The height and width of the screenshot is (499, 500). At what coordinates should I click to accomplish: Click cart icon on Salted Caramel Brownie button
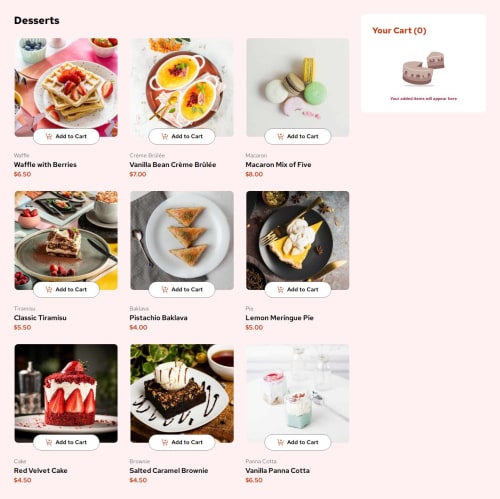(x=165, y=442)
